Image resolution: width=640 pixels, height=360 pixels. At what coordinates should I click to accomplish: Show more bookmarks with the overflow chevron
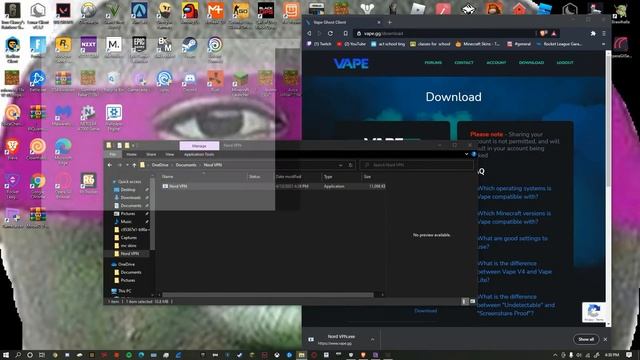click(603, 44)
